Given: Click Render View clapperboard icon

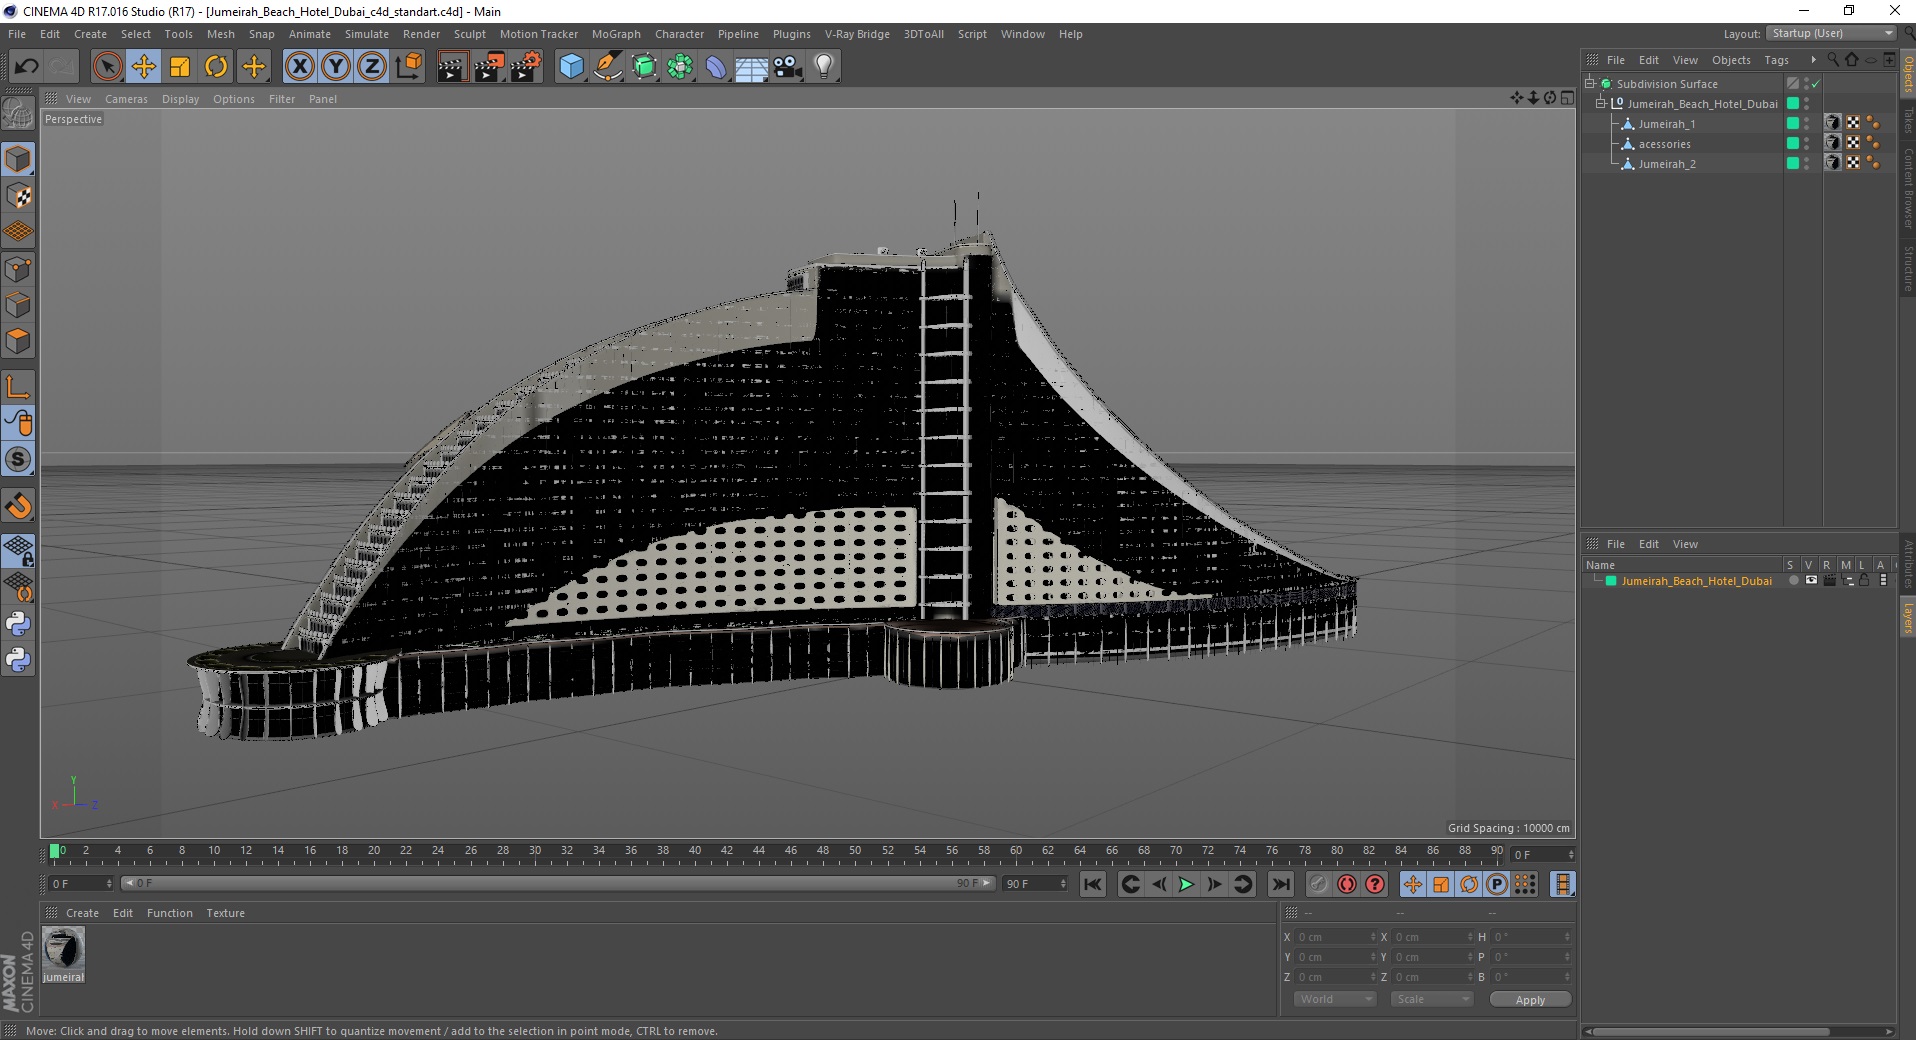Looking at the screenshot, I should coord(452,67).
